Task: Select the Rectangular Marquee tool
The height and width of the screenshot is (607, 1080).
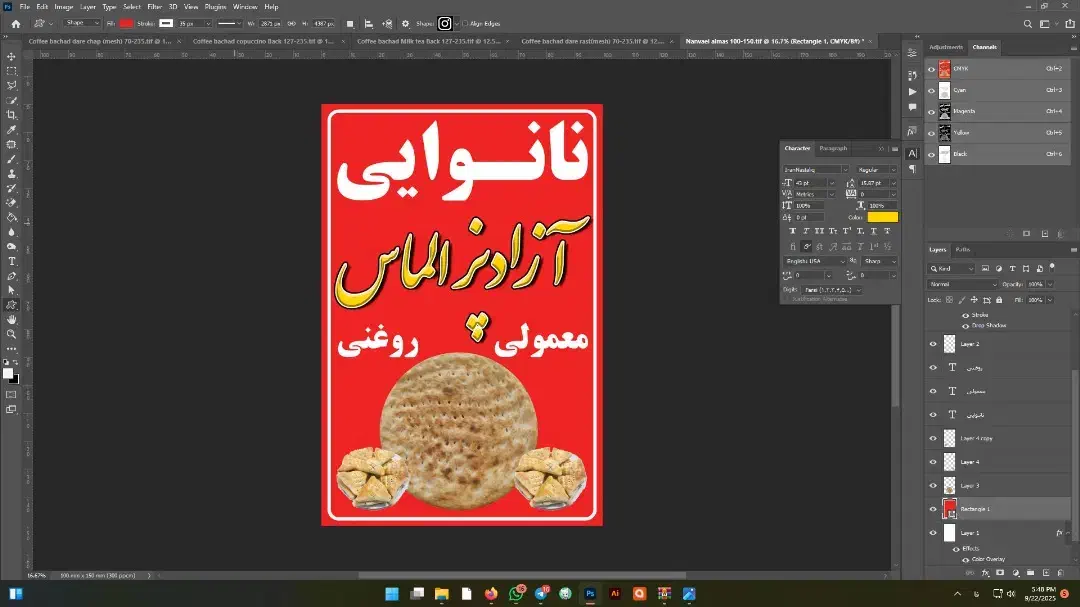Action: pos(11,71)
